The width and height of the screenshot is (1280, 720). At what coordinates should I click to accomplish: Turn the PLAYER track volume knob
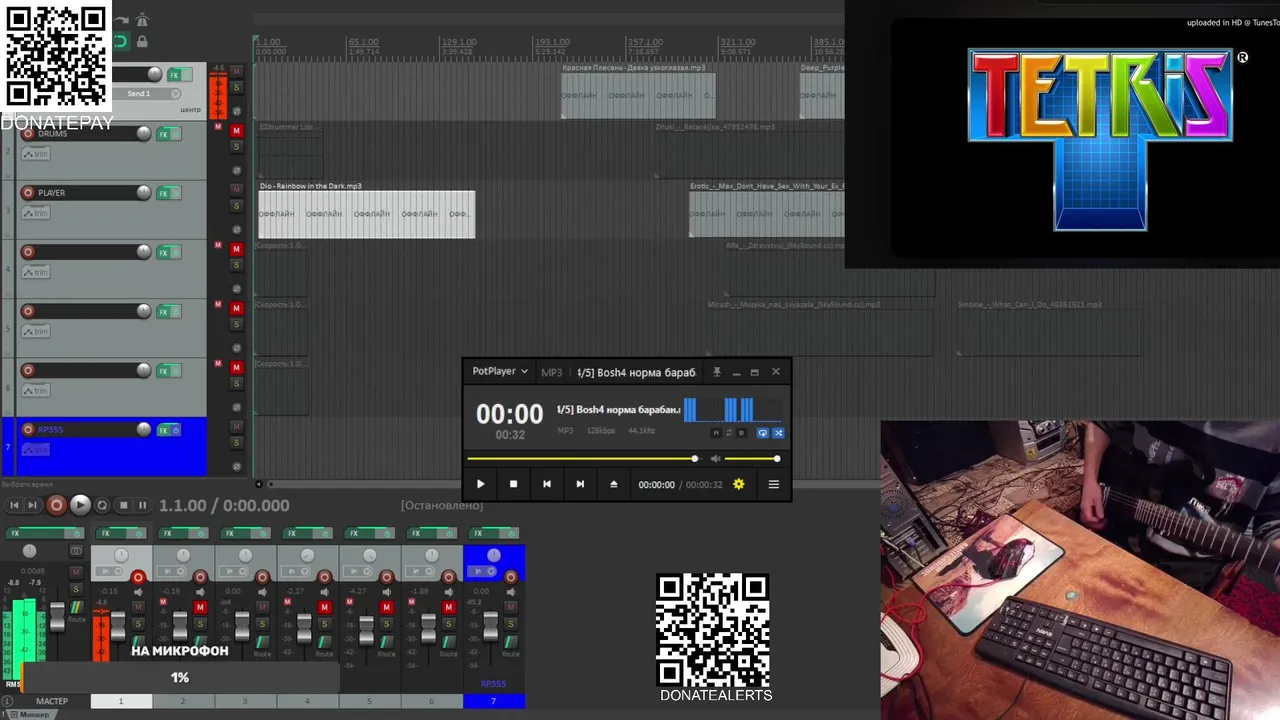coord(144,192)
